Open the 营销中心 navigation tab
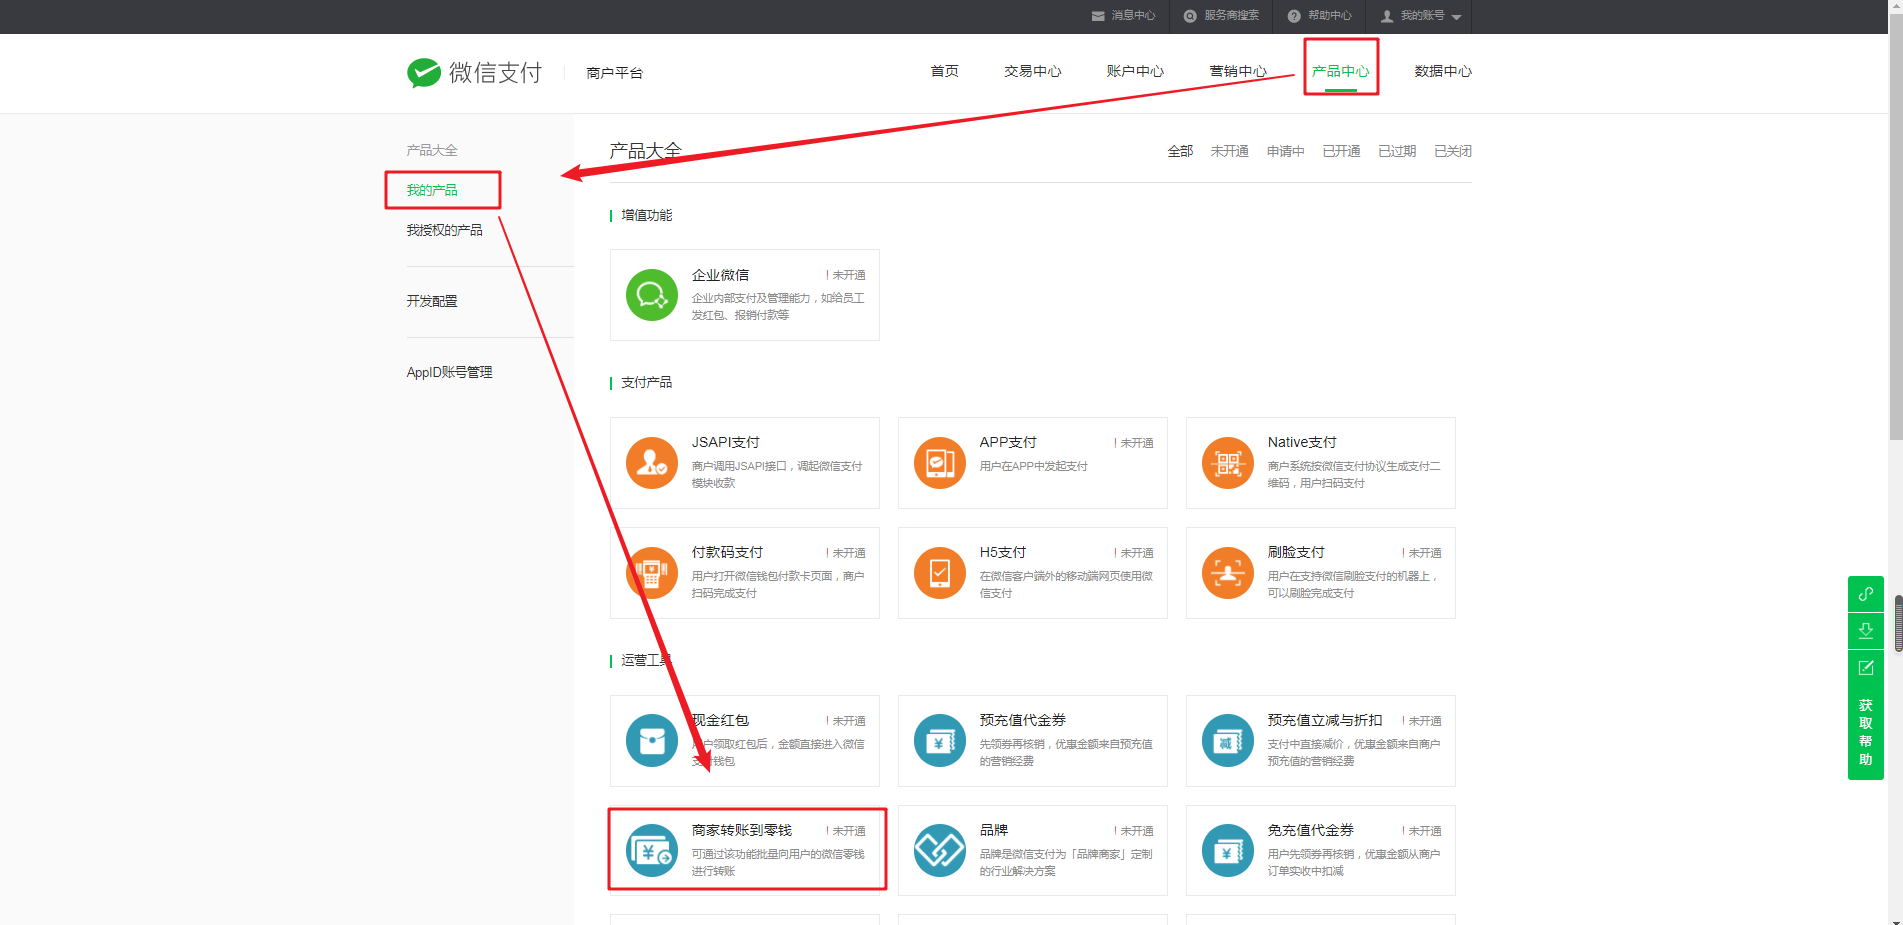 [x=1238, y=71]
